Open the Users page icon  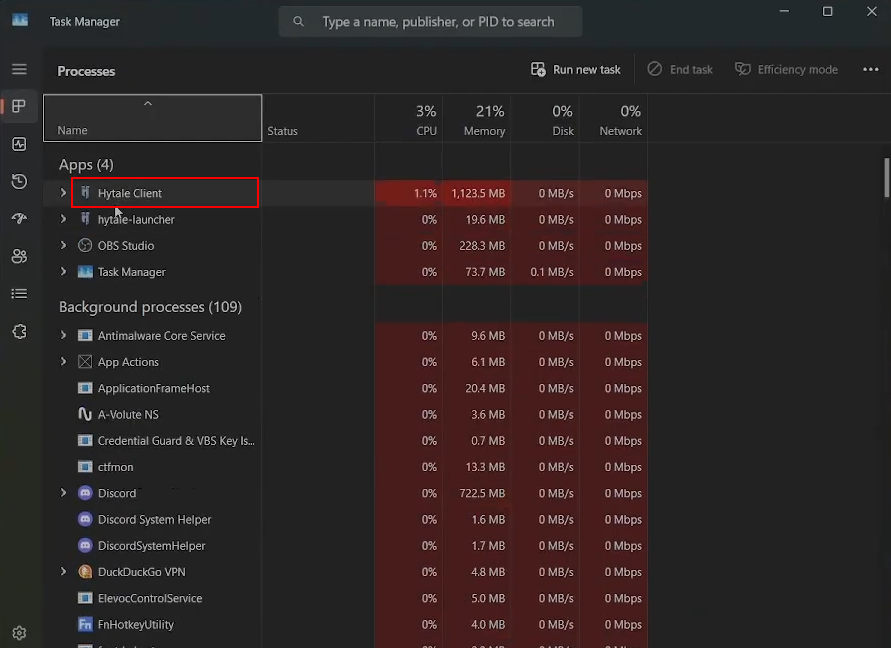(x=19, y=256)
